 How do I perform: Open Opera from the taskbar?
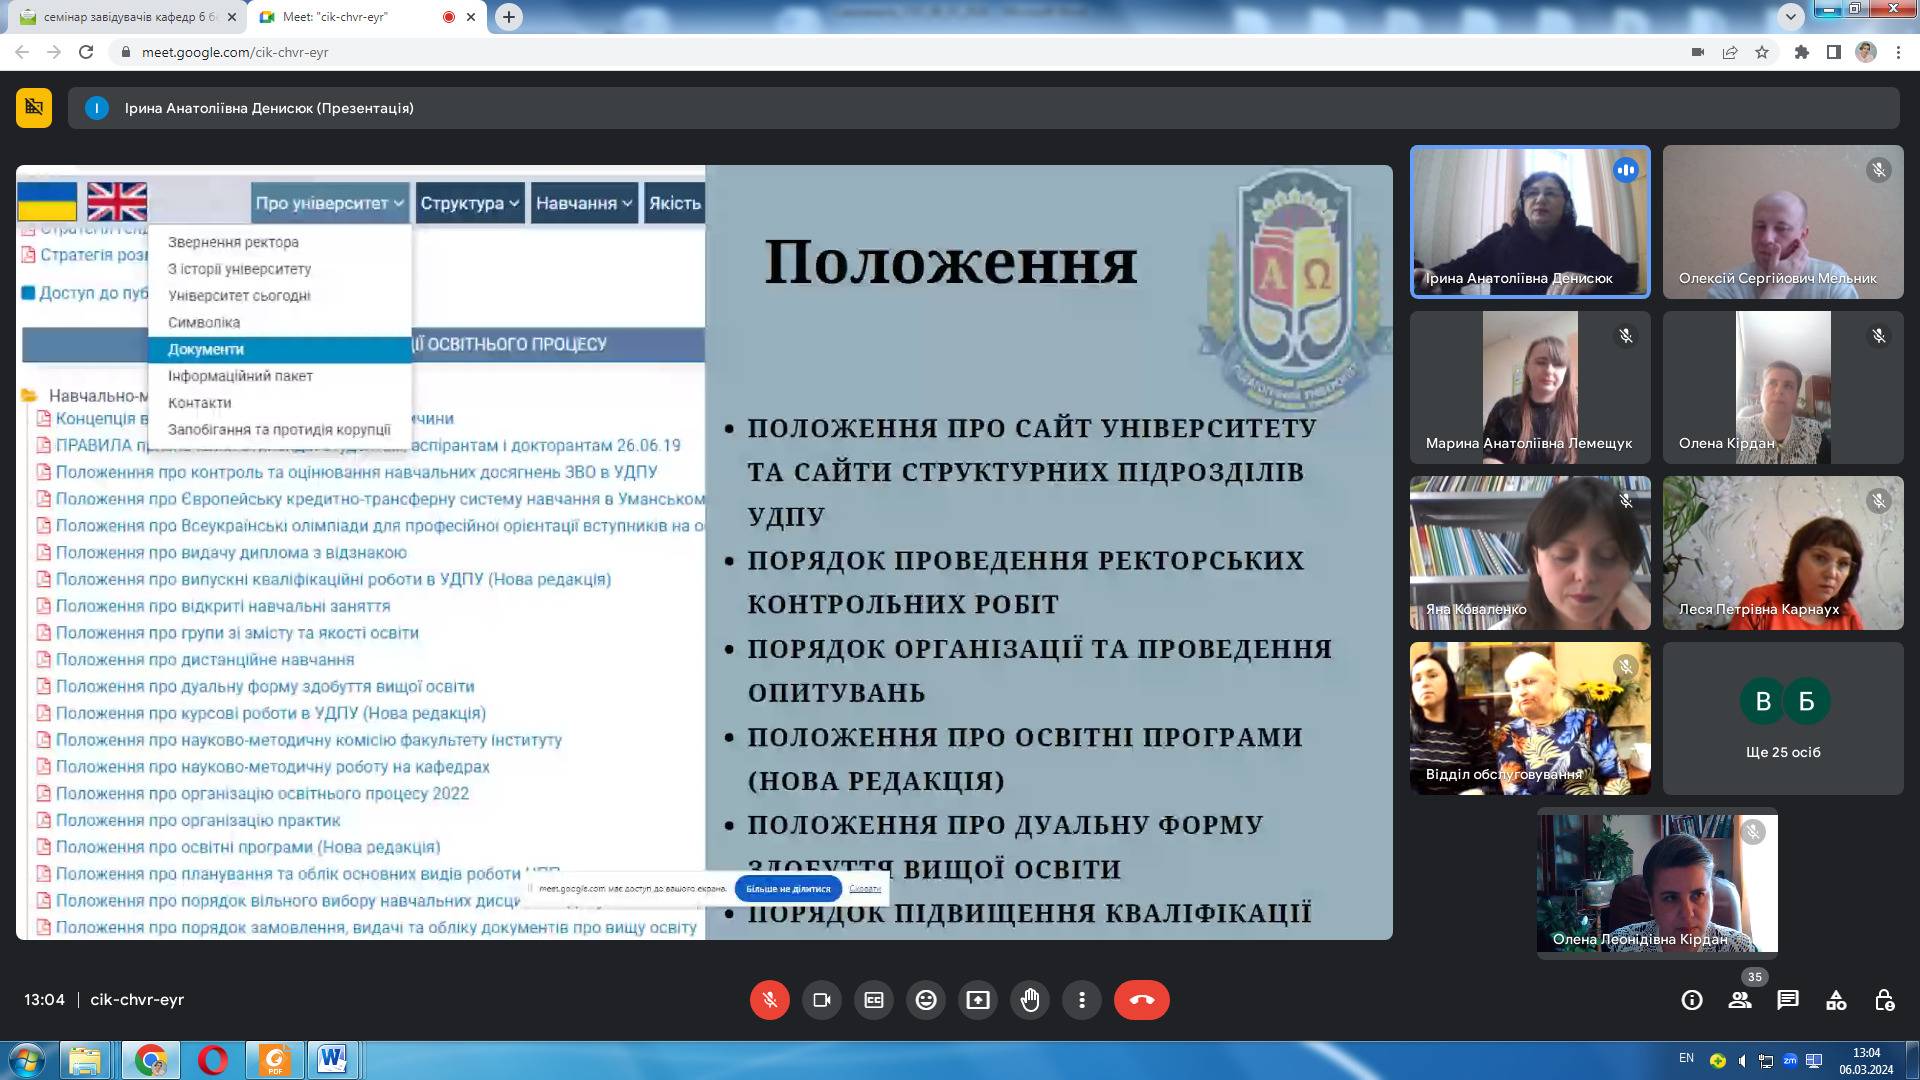[x=213, y=1060]
